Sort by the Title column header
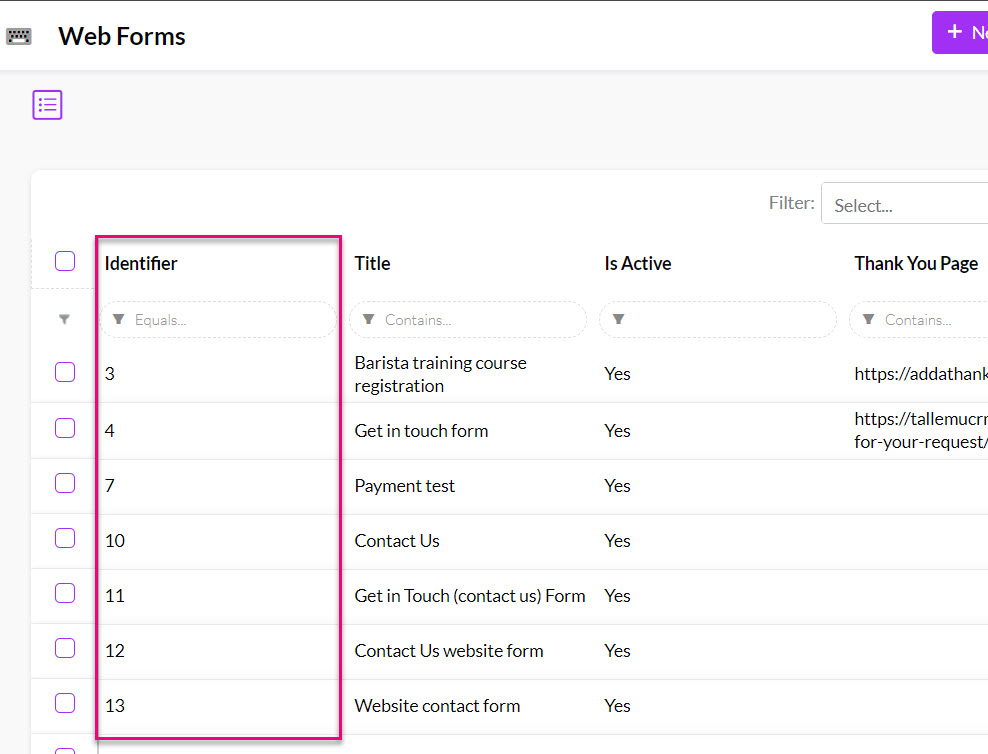The height and width of the screenshot is (754, 988). (x=372, y=264)
